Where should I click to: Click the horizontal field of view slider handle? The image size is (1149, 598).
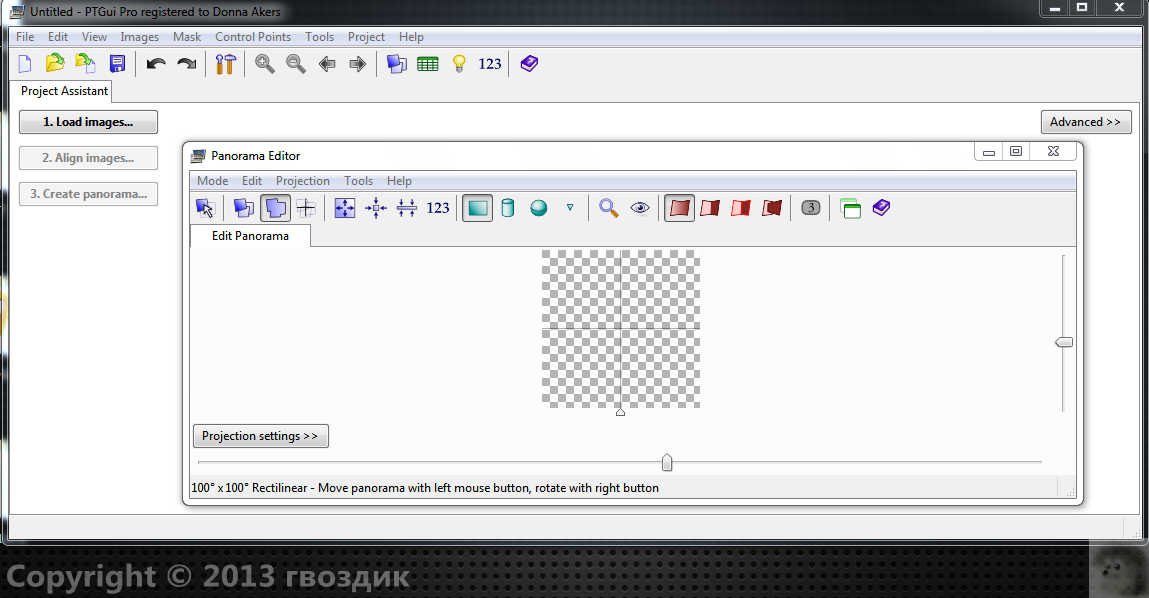coord(667,462)
